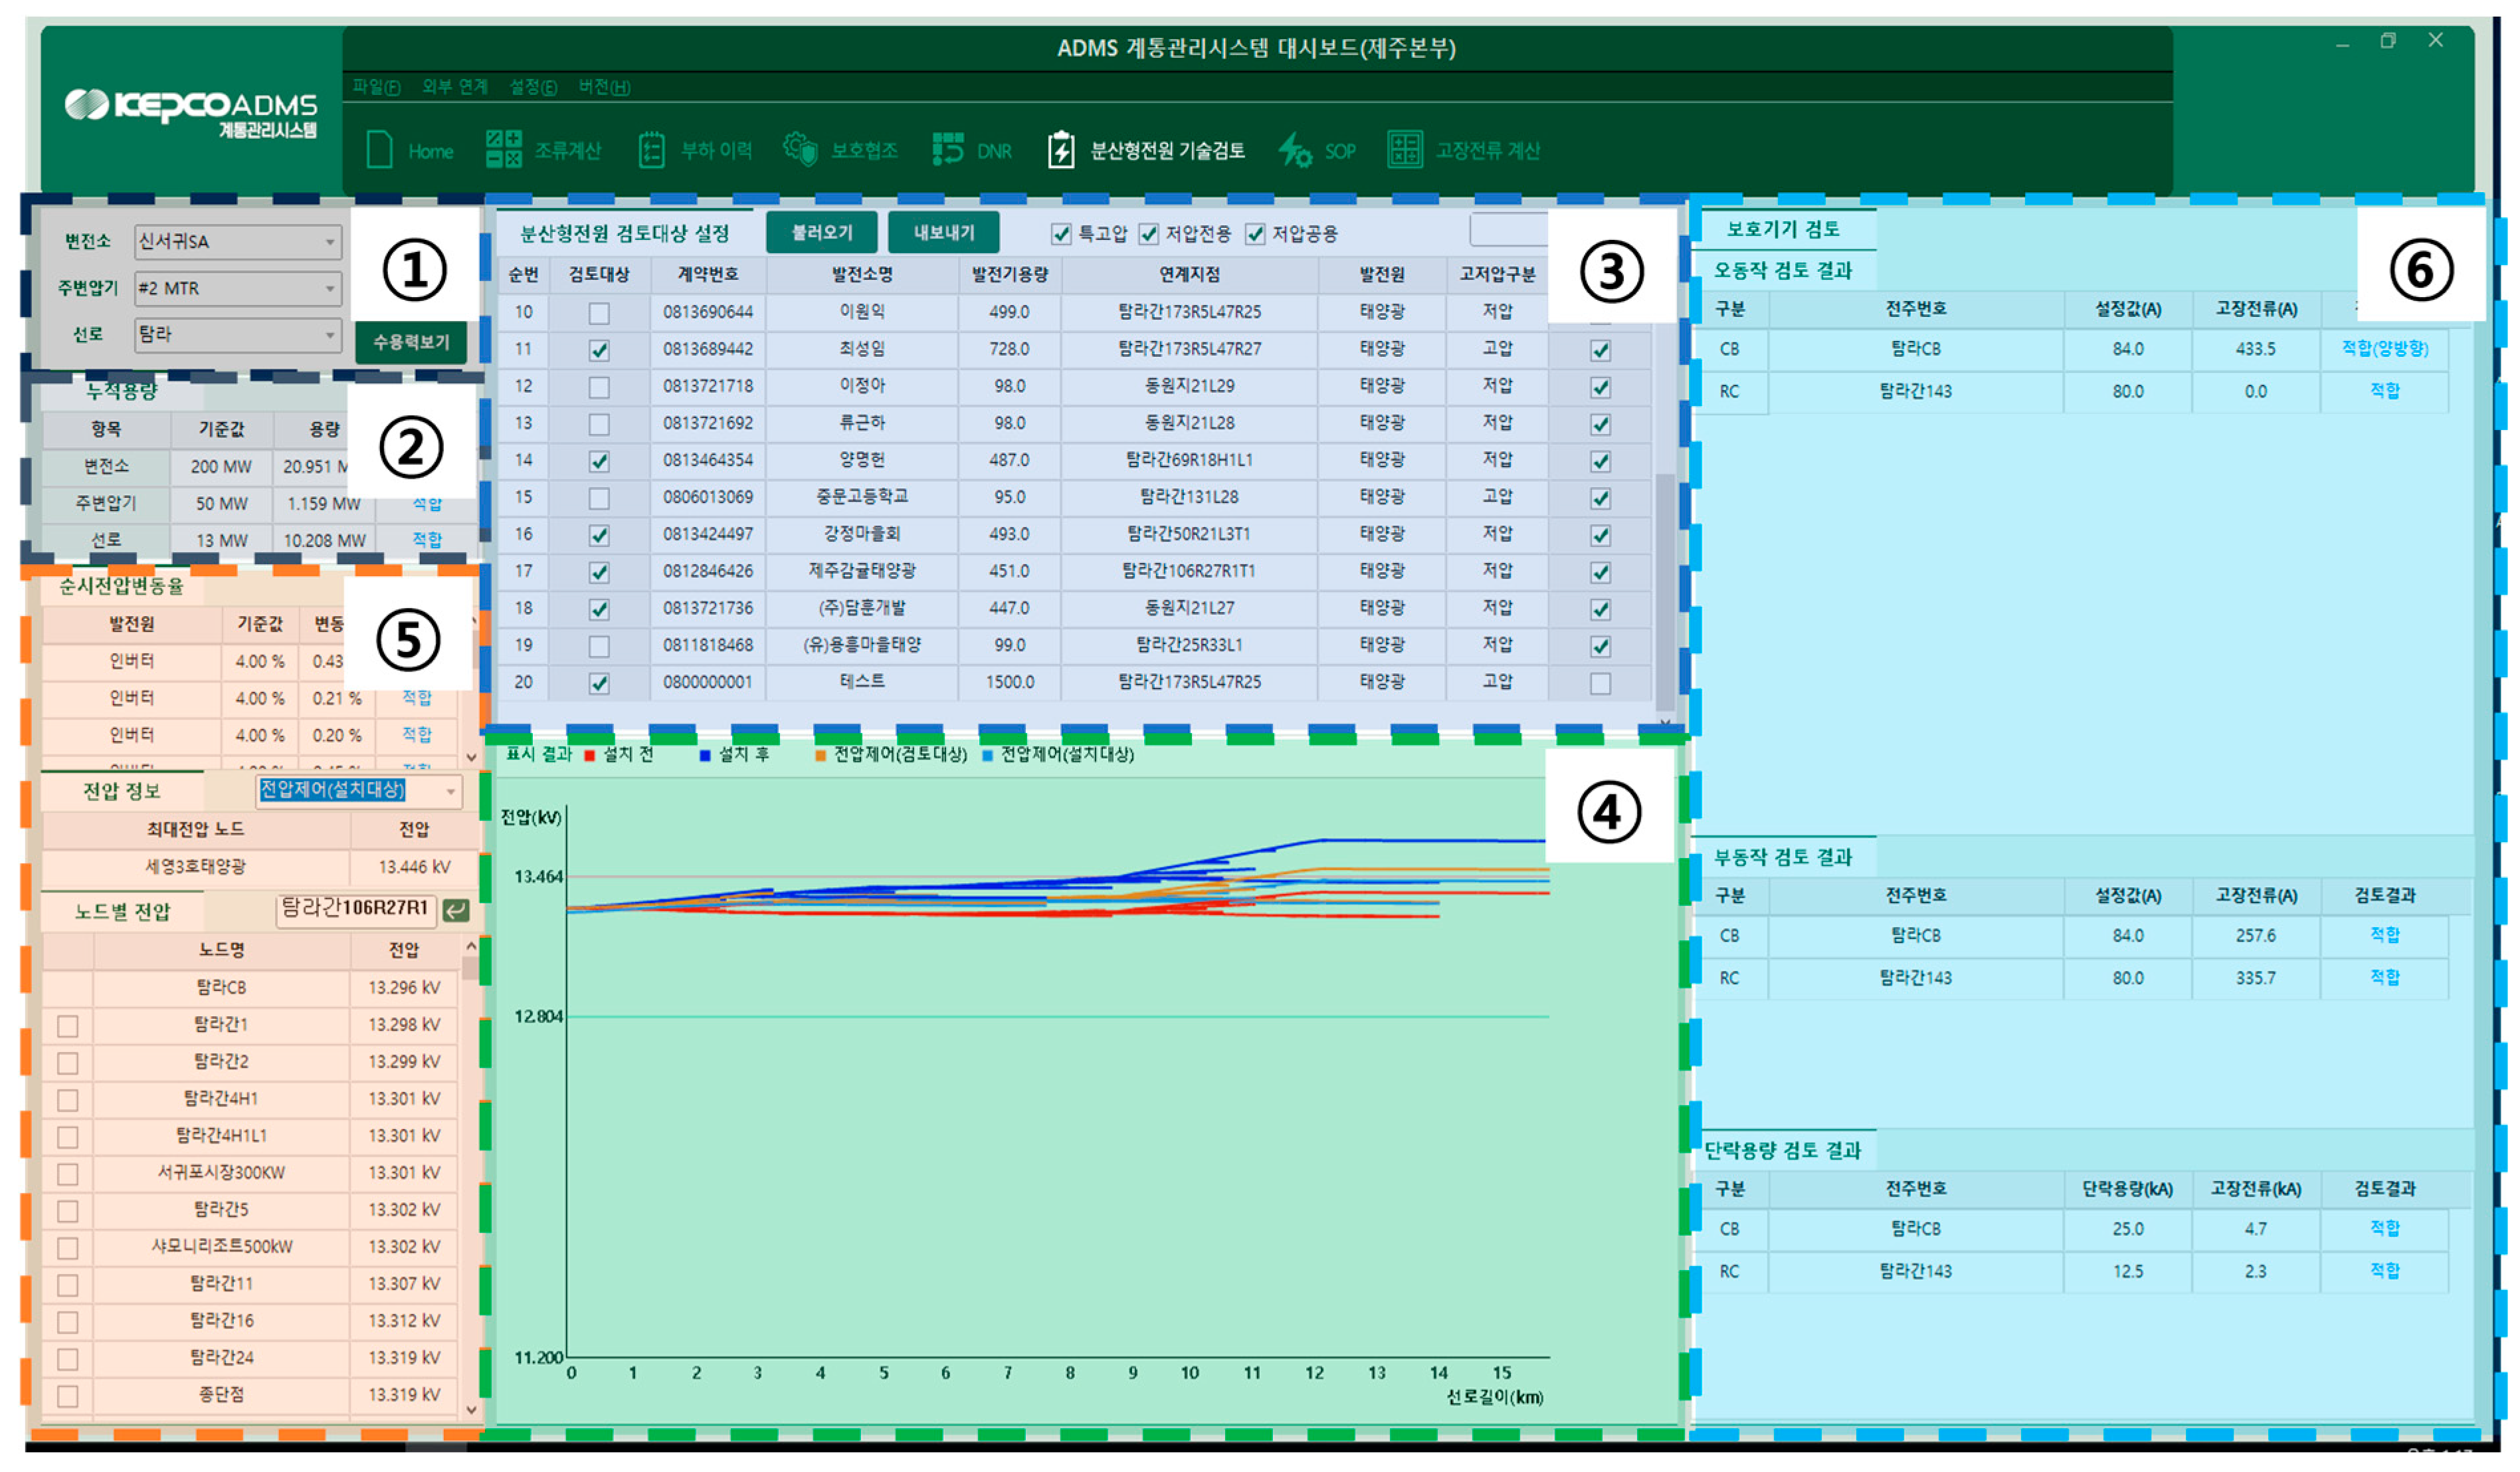Open 조류계산 power flow calculation icon
2520x1472 pixels.
tap(503, 149)
